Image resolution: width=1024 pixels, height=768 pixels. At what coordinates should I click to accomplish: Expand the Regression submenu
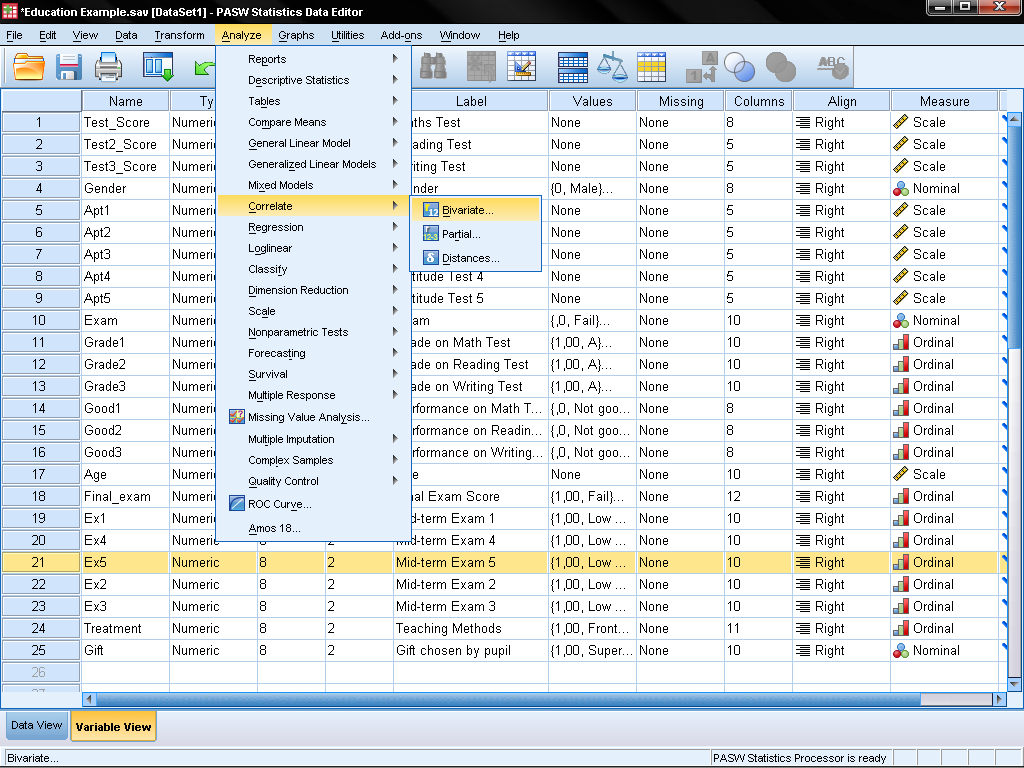click(x=276, y=227)
